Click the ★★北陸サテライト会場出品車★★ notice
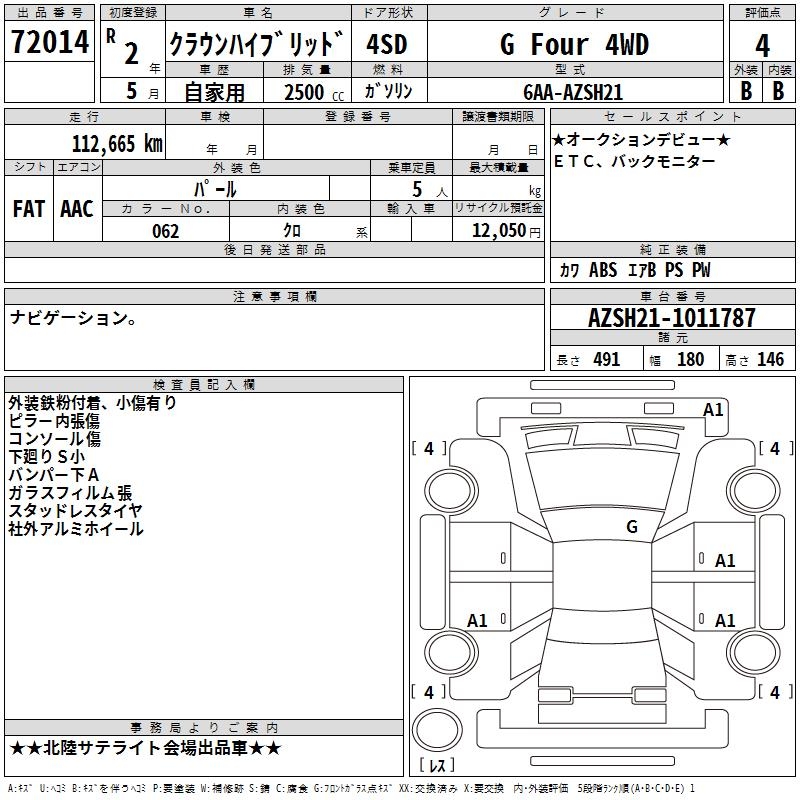The height and width of the screenshot is (800, 800). (x=145, y=748)
